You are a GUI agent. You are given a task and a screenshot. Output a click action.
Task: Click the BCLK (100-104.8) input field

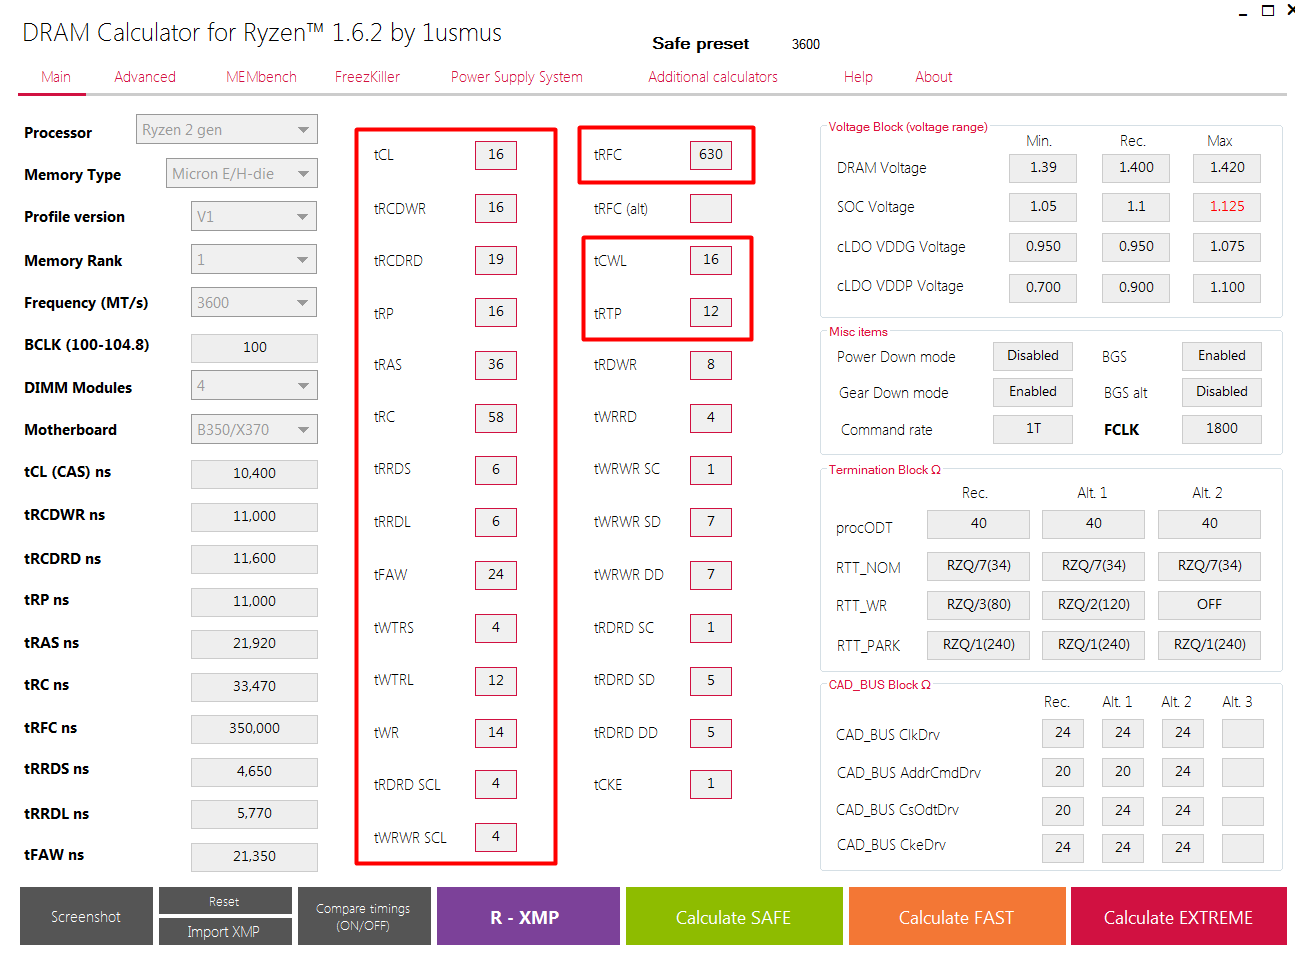click(x=254, y=347)
